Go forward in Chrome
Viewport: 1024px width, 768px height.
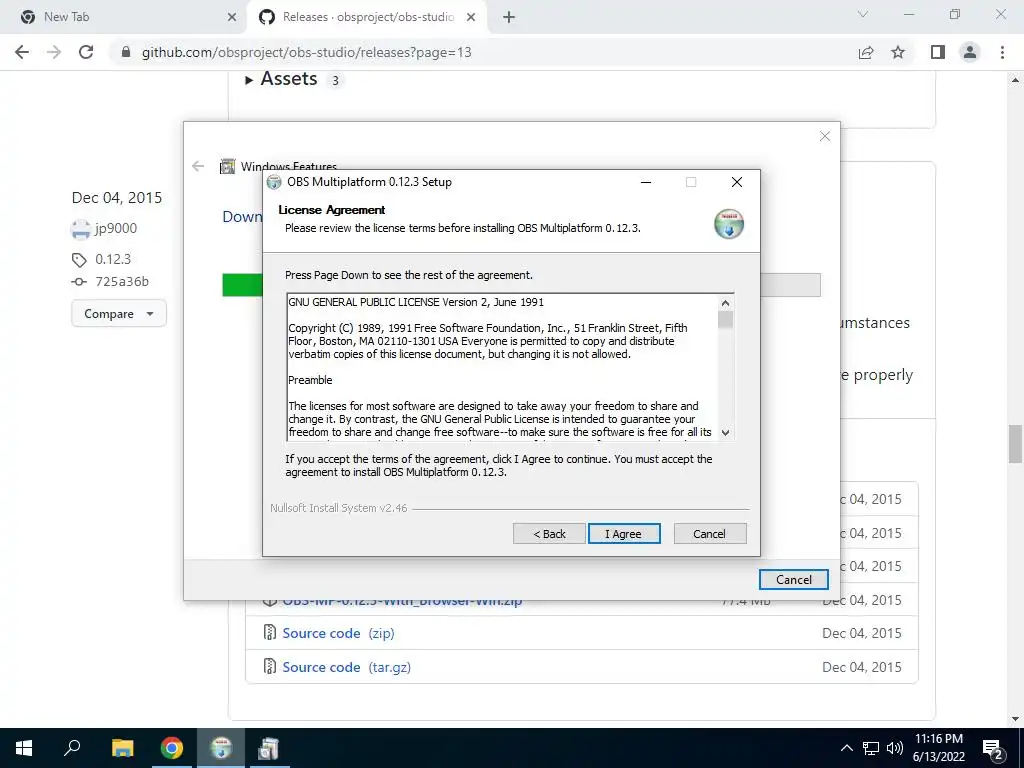[x=54, y=52]
